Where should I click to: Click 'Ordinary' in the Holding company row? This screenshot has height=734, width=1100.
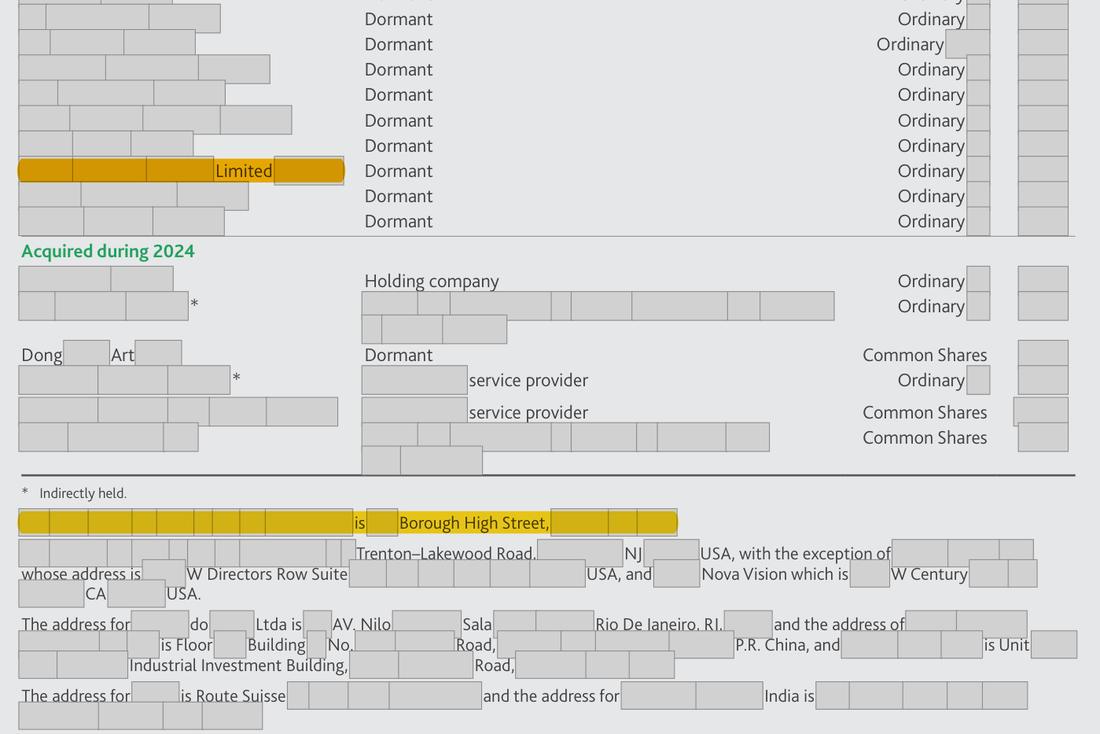click(931, 281)
